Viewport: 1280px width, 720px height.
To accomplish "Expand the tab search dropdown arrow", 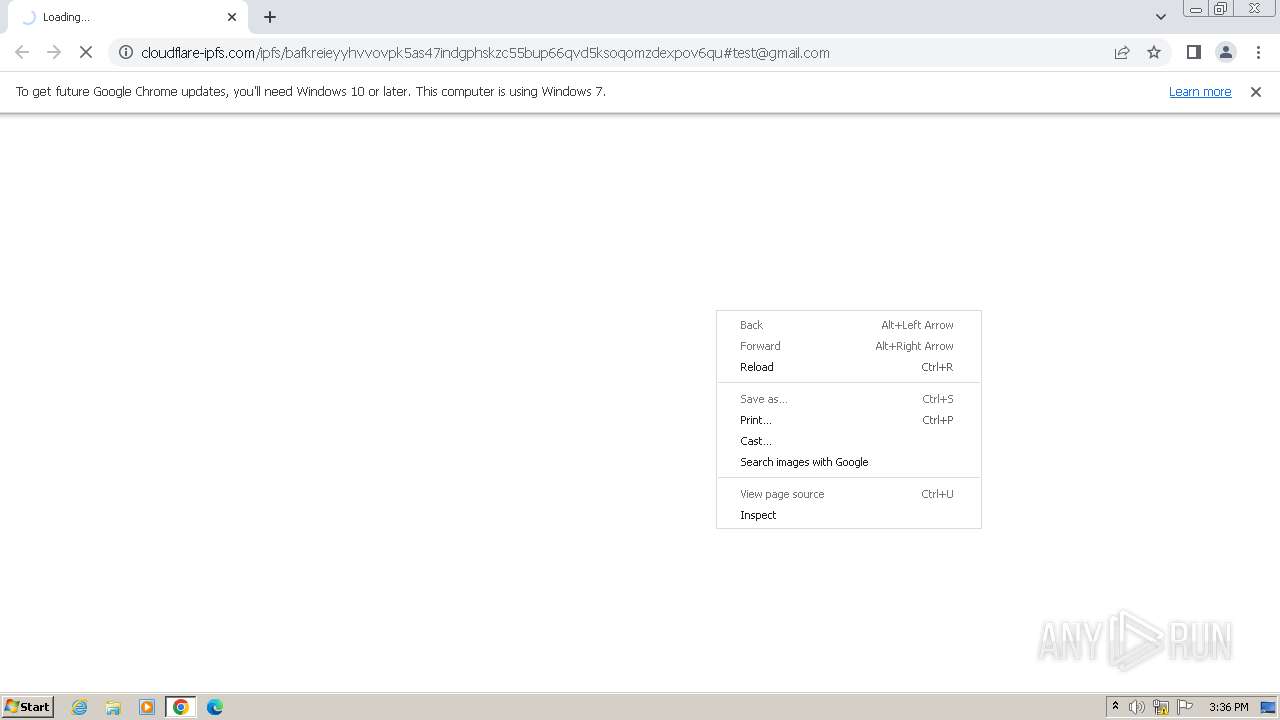I will pos(1160,17).
